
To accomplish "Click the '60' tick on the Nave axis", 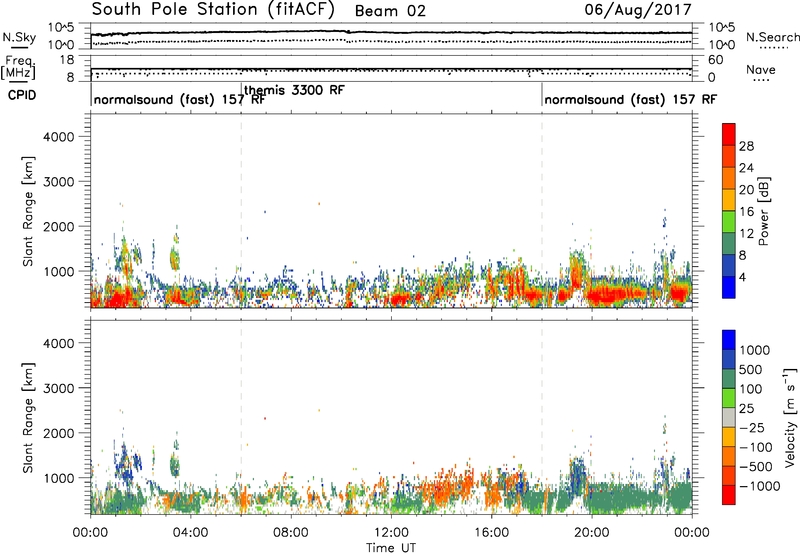I will tap(715, 60).
